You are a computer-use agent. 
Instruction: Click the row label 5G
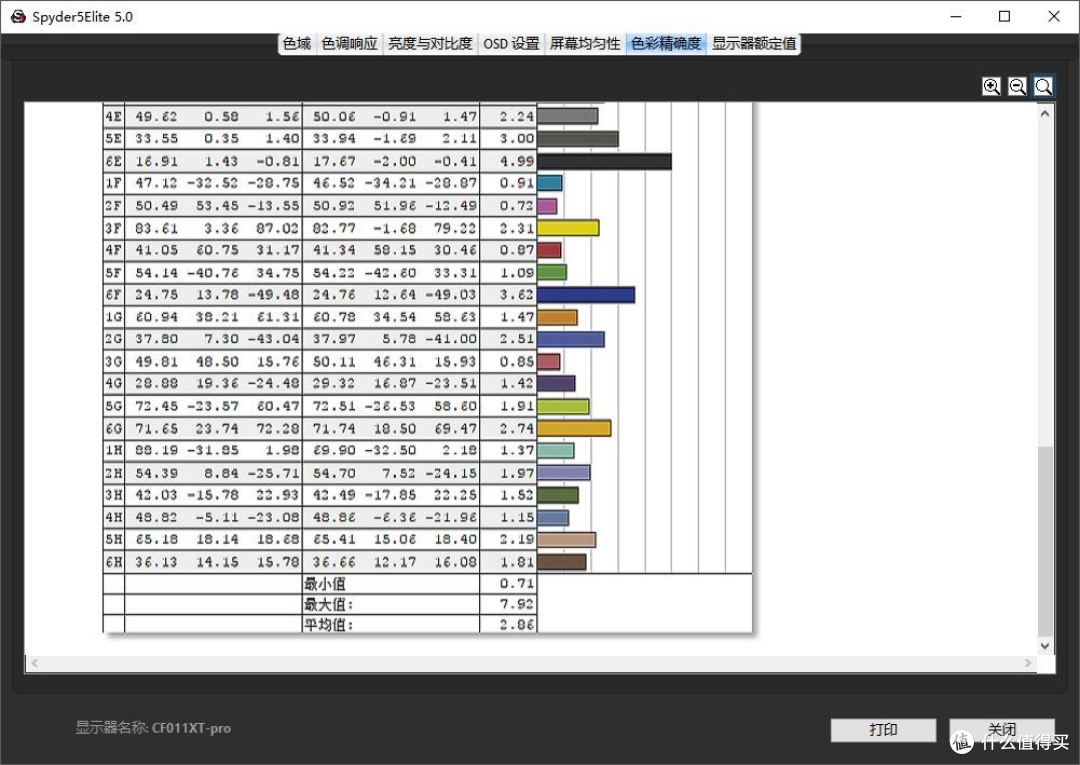pos(114,406)
